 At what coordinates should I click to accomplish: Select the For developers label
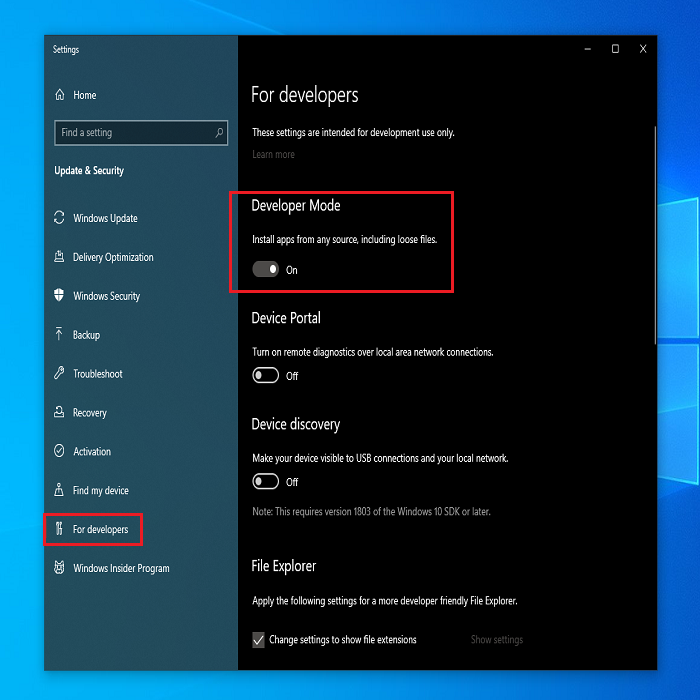coord(100,529)
